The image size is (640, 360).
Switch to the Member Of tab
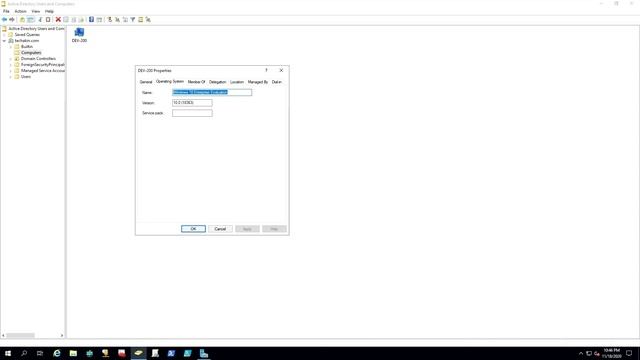(196, 82)
